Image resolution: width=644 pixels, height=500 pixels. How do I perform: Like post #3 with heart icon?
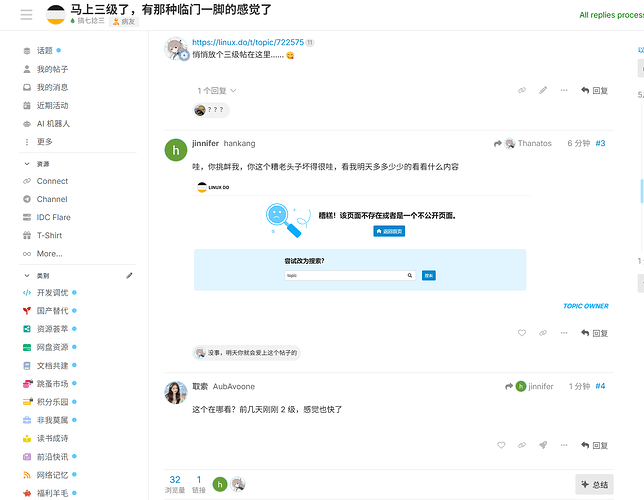coord(522,333)
